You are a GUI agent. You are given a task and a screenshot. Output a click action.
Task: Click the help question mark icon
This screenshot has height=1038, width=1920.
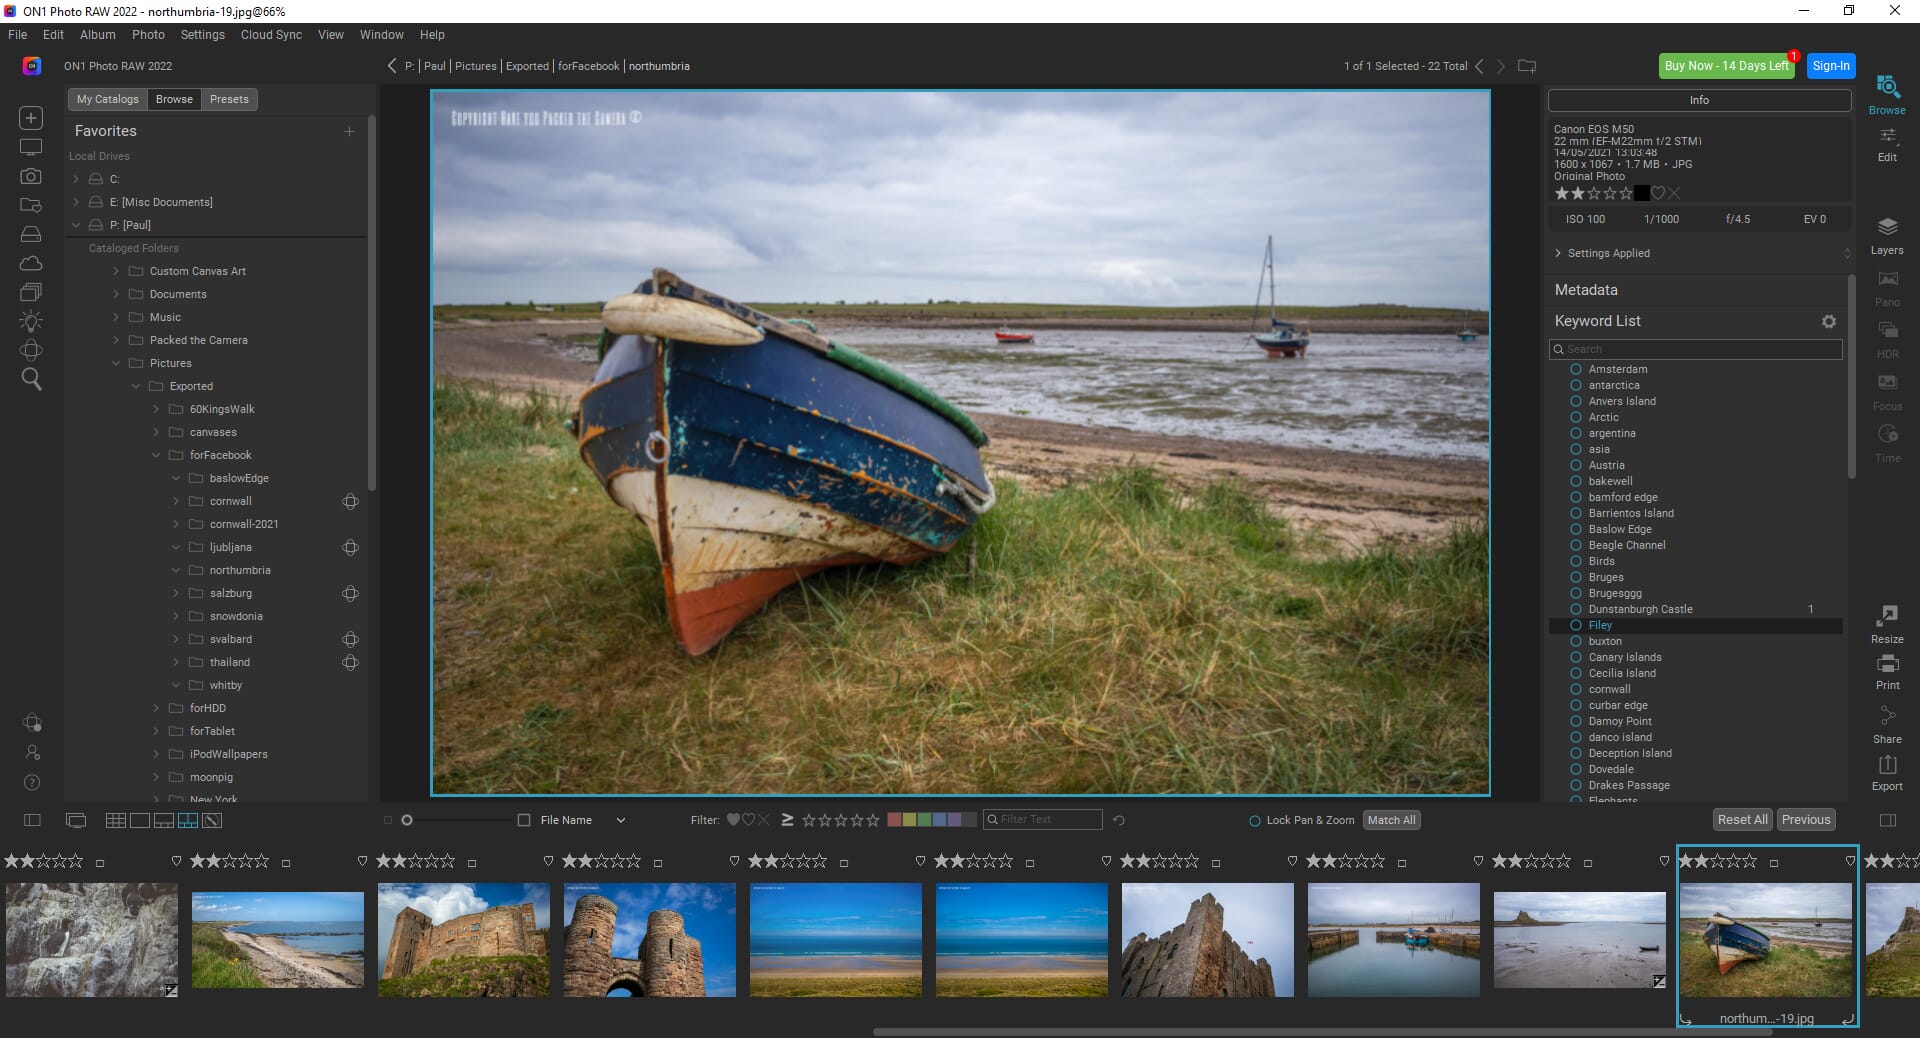coord(31,782)
